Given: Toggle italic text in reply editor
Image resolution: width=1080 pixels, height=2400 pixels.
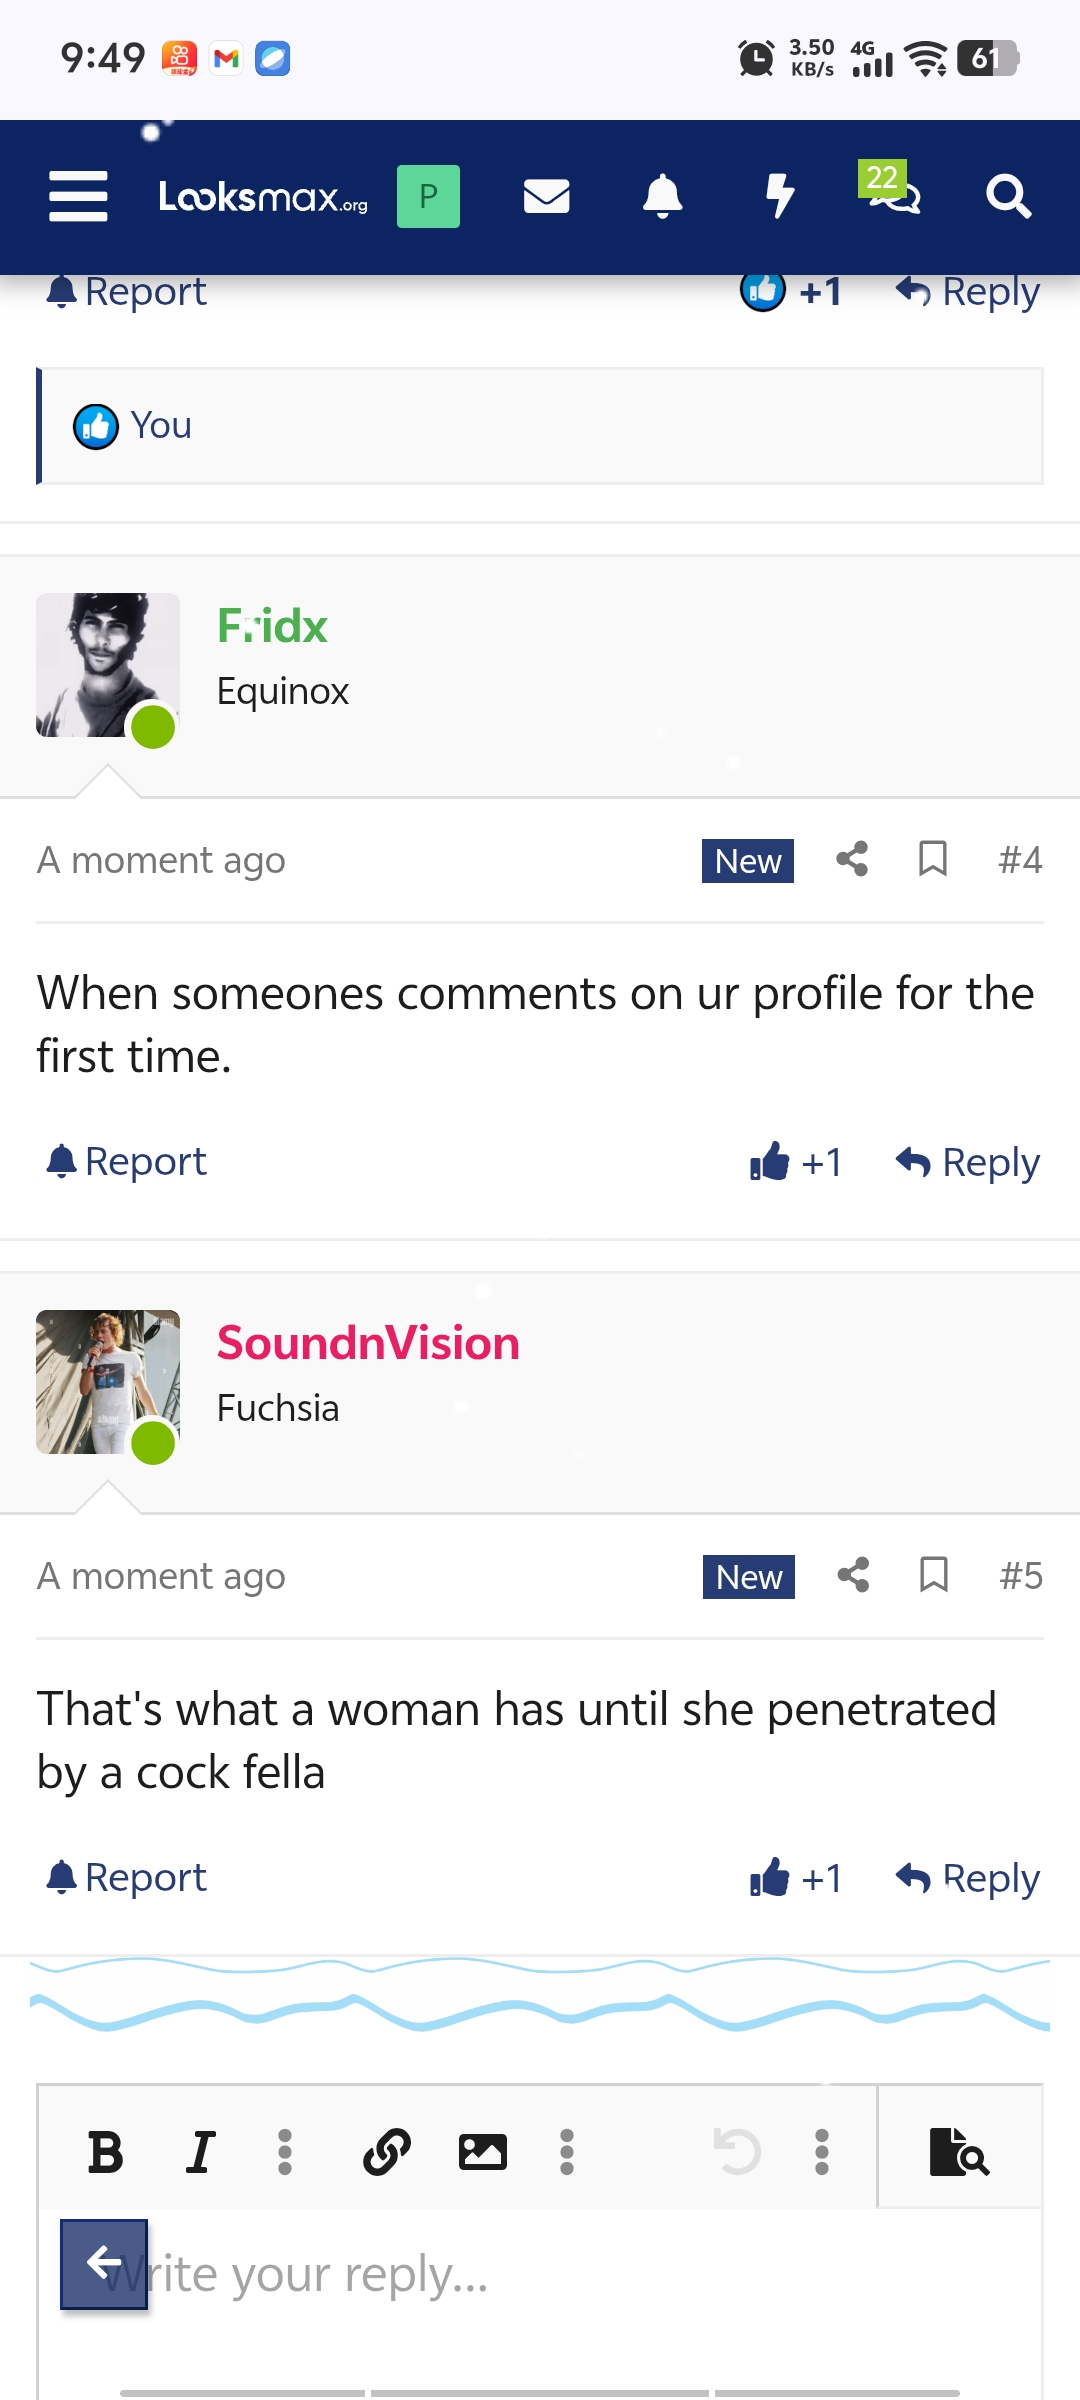Looking at the screenshot, I should point(200,2151).
